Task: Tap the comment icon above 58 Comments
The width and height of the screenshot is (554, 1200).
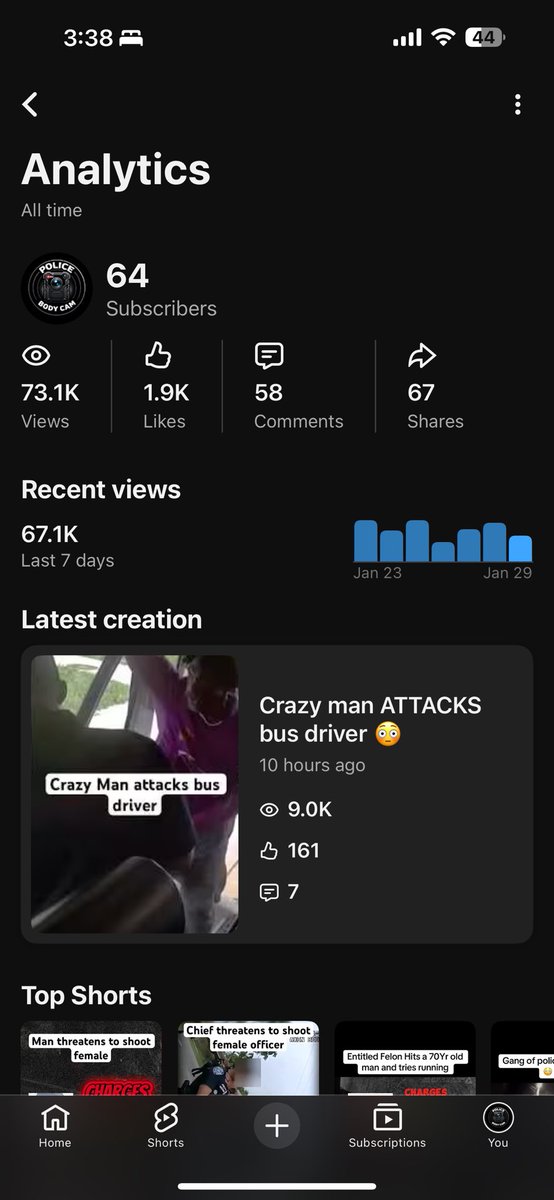Action: (269, 355)
